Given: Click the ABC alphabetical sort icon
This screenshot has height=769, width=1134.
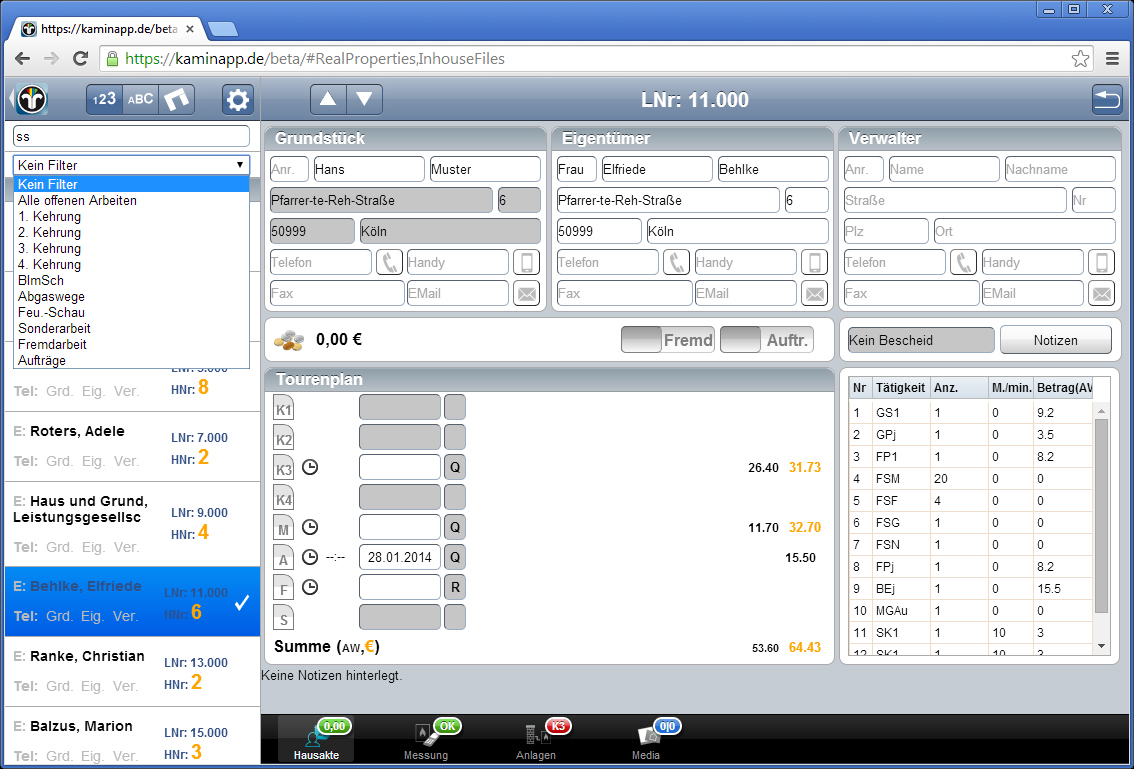Looking at the screenshot, I should click(x=141, y=100).
